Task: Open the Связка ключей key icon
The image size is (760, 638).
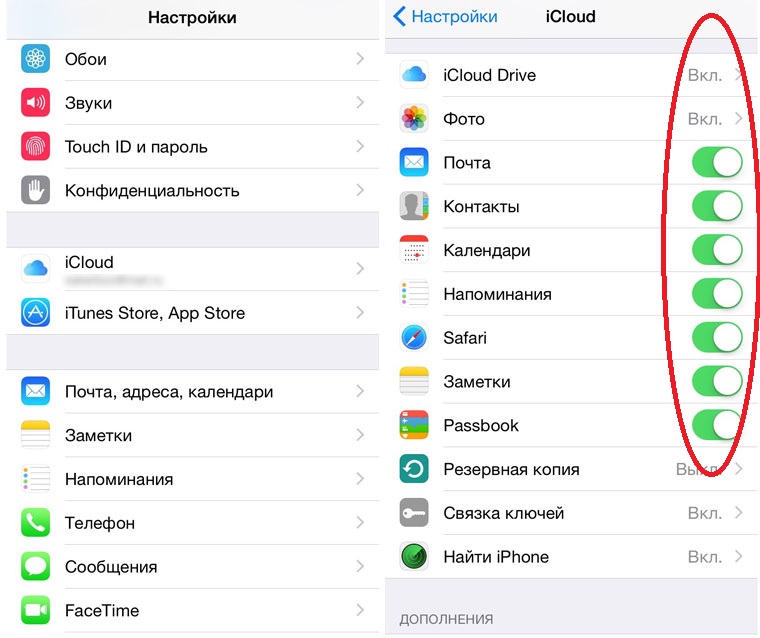Action: coord(414,512)
